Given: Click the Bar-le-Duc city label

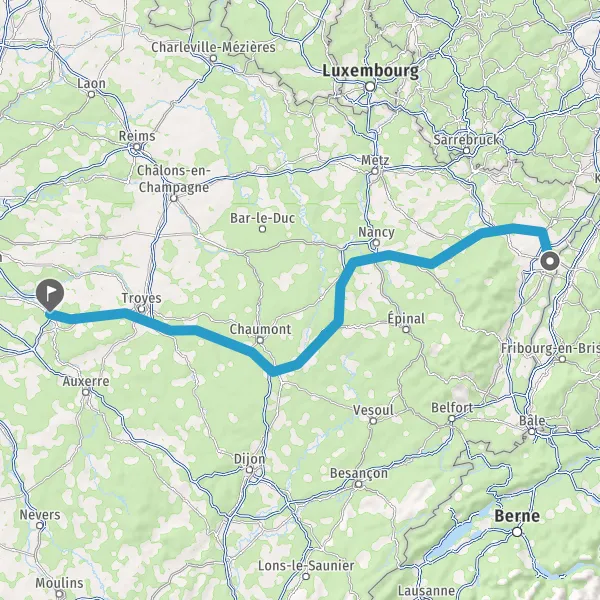Looking at the screenshot, I should [262, 218].
